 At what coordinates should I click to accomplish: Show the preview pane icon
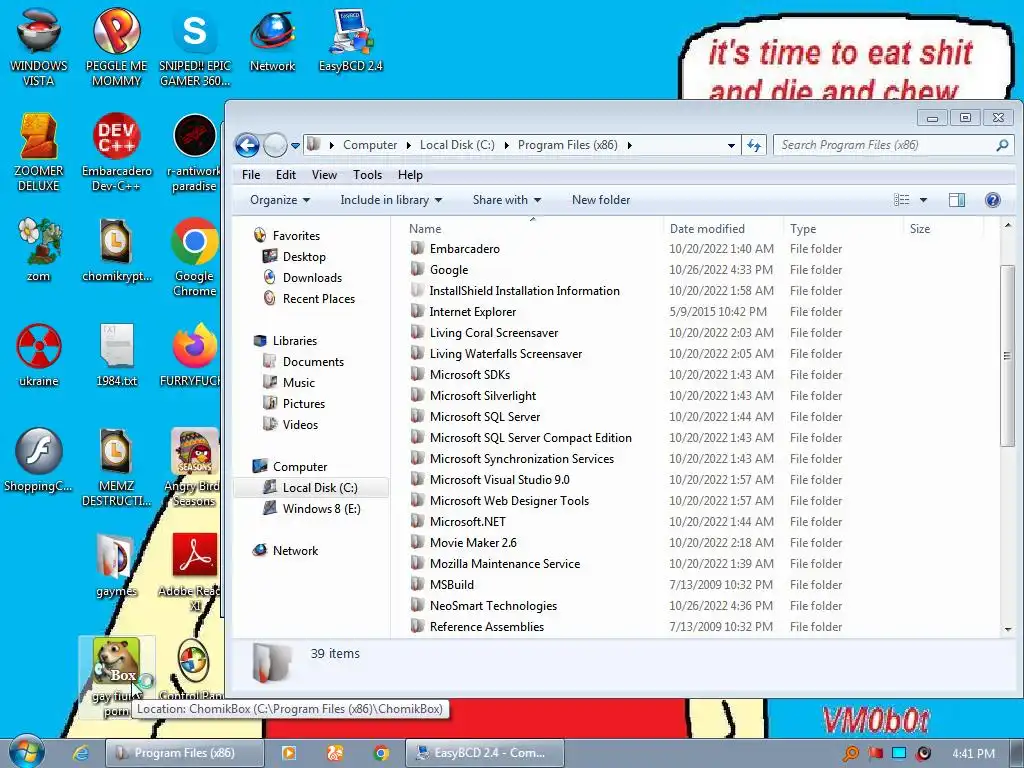pos(957,200)
